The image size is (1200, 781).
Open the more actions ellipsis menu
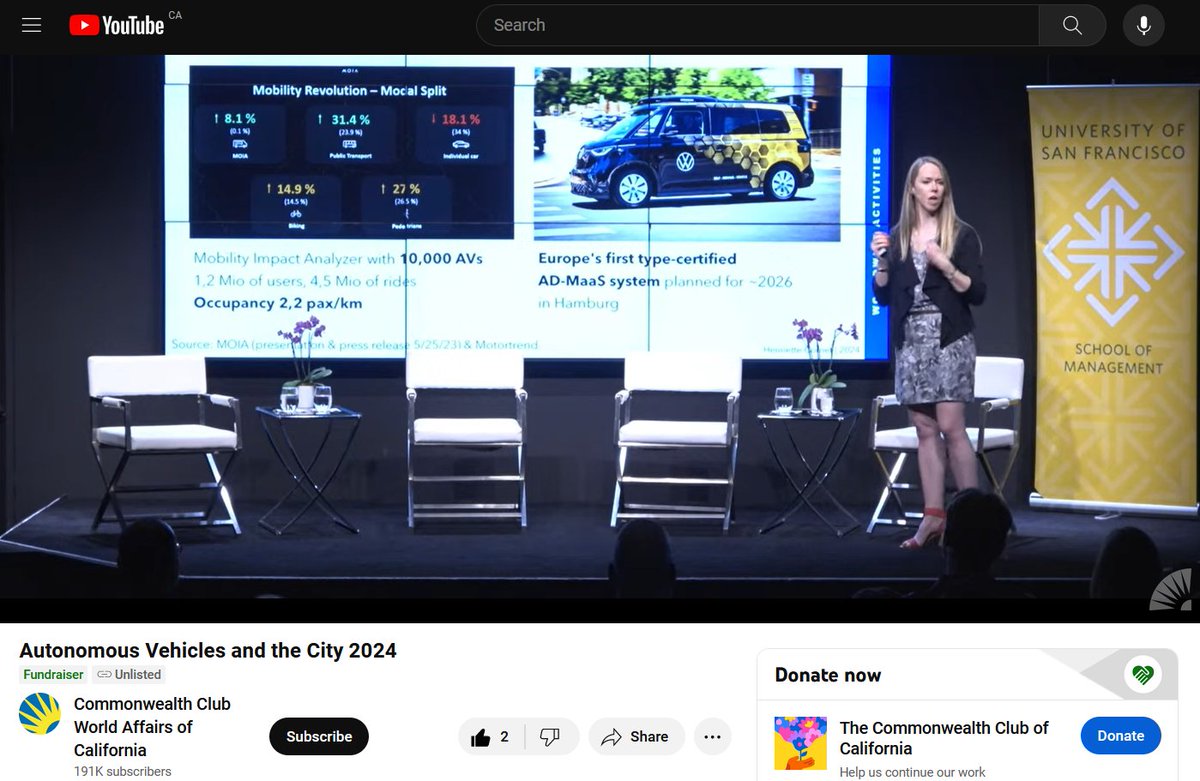(x=713, y=737)
